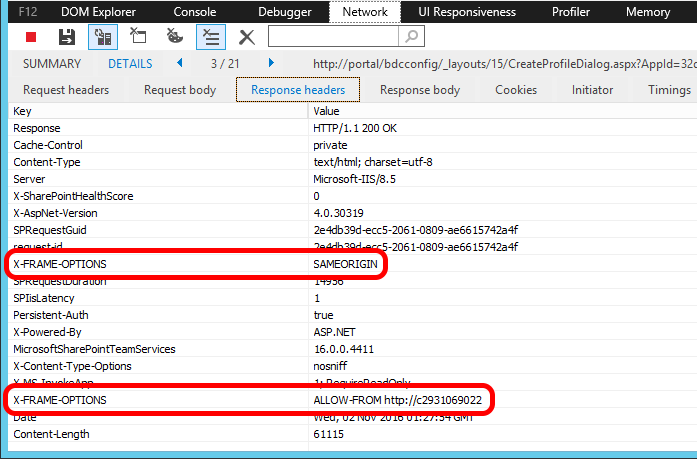This screenshot has width=697, height=459.
Task: Click inside the network search box
Action: (332, 37)
